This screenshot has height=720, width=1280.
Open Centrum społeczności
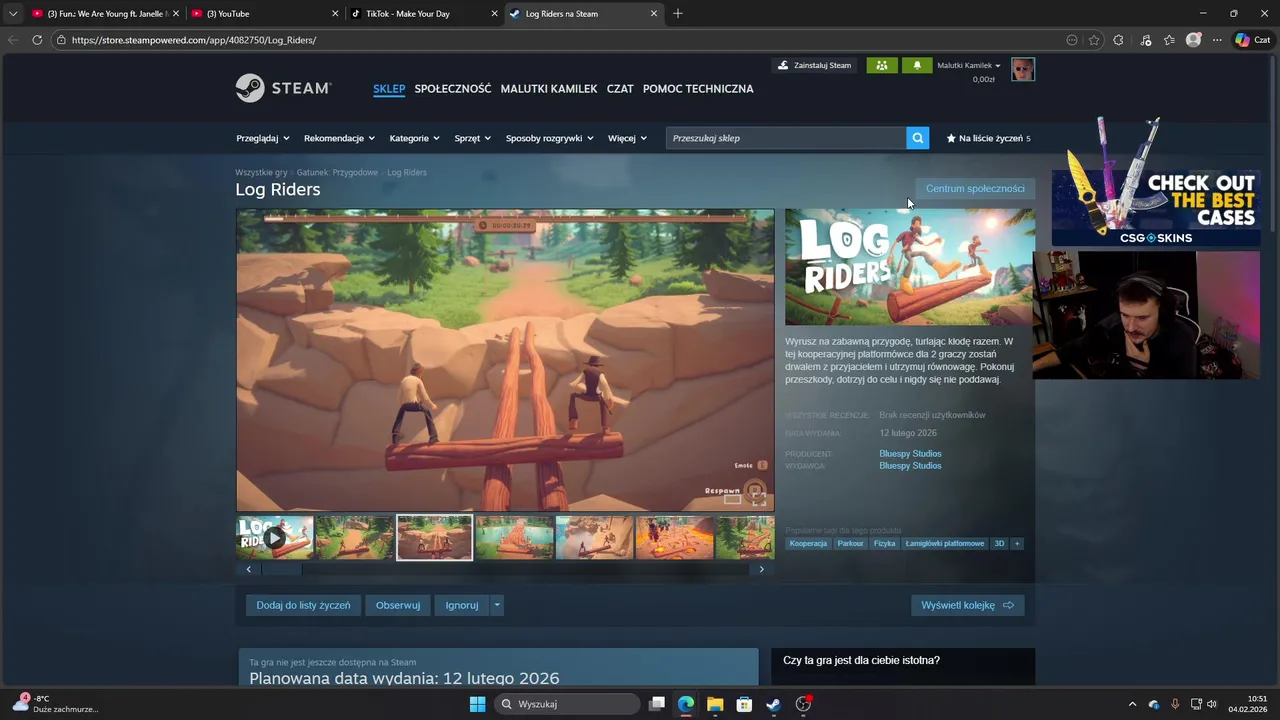point(975,188)
